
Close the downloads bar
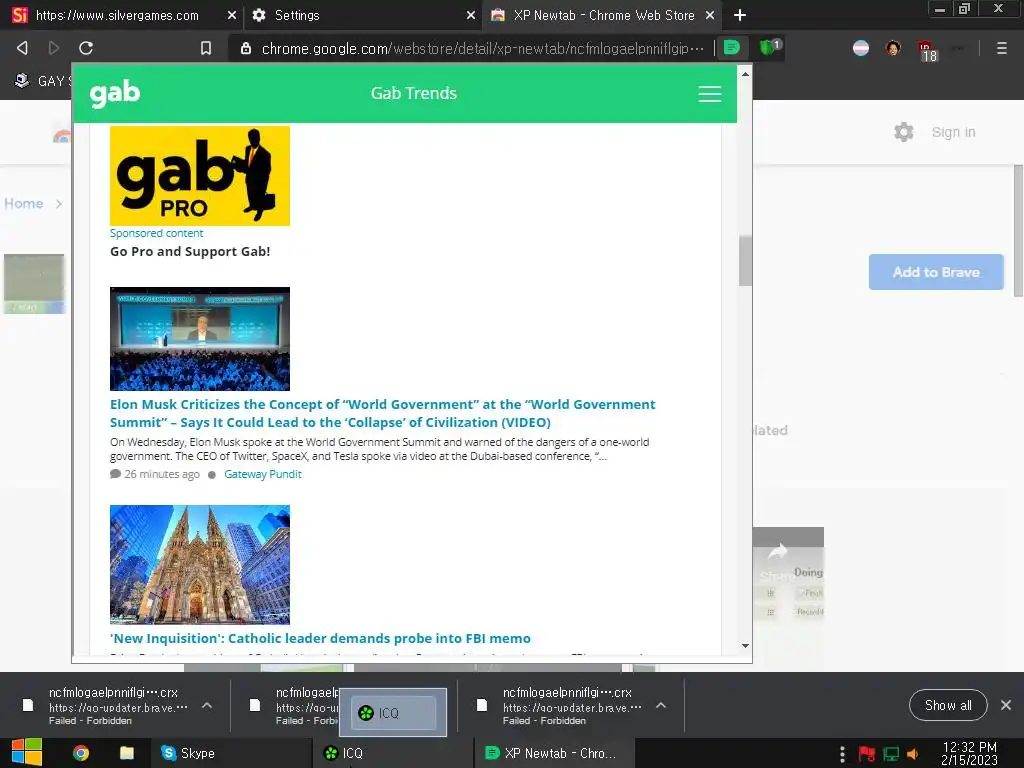(x=1006, y=705)
